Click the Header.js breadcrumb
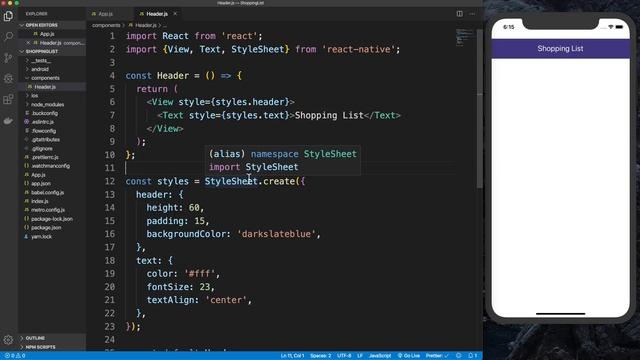The height and width of the screenshot is (360, 640). pyautogui.click(x=145, y=25)
